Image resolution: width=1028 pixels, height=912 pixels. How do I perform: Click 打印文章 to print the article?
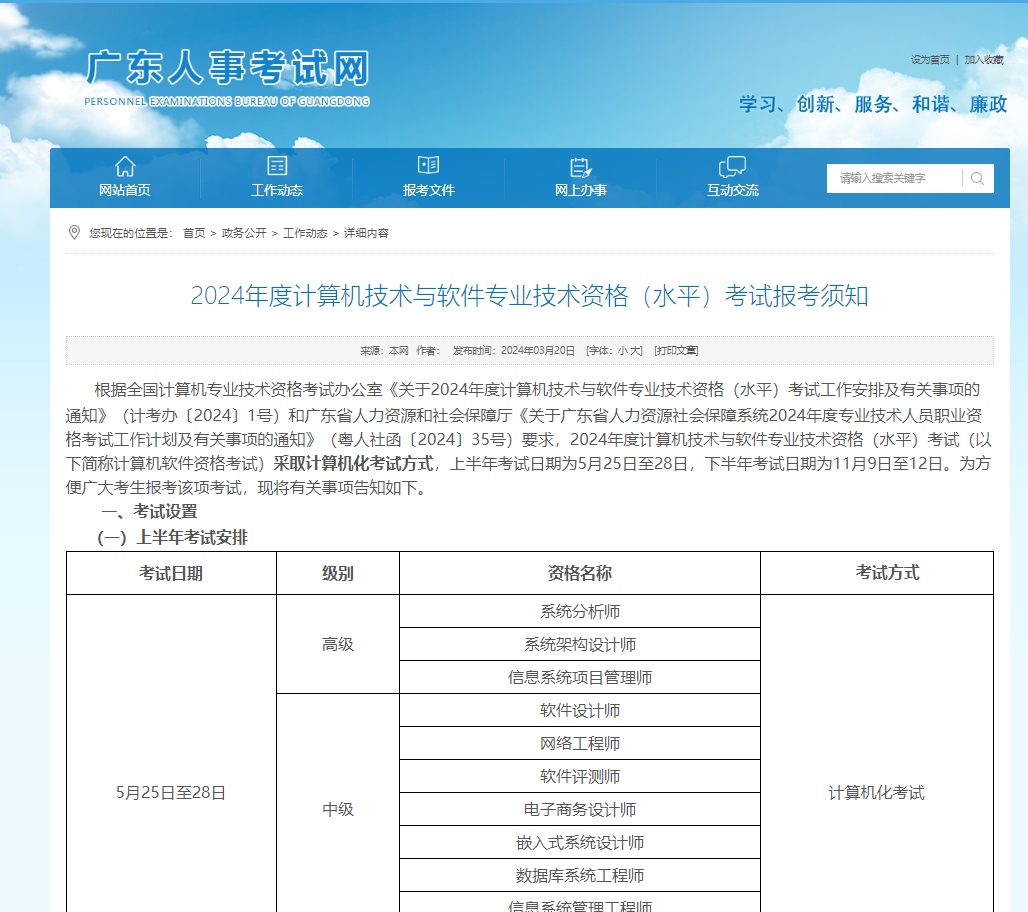pos(677,349)
